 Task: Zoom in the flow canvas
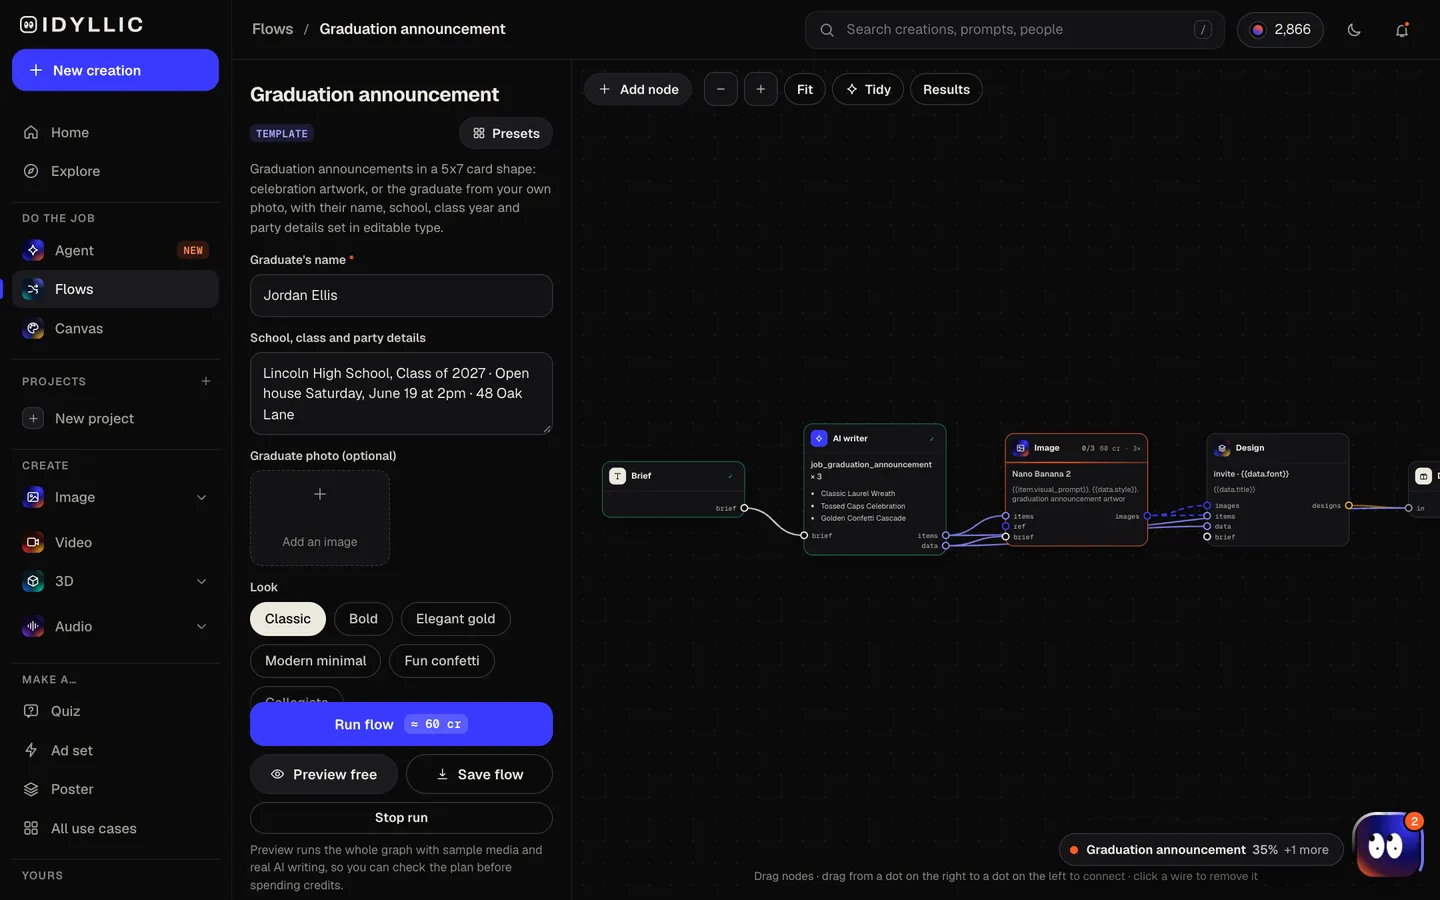click(761, 89)
